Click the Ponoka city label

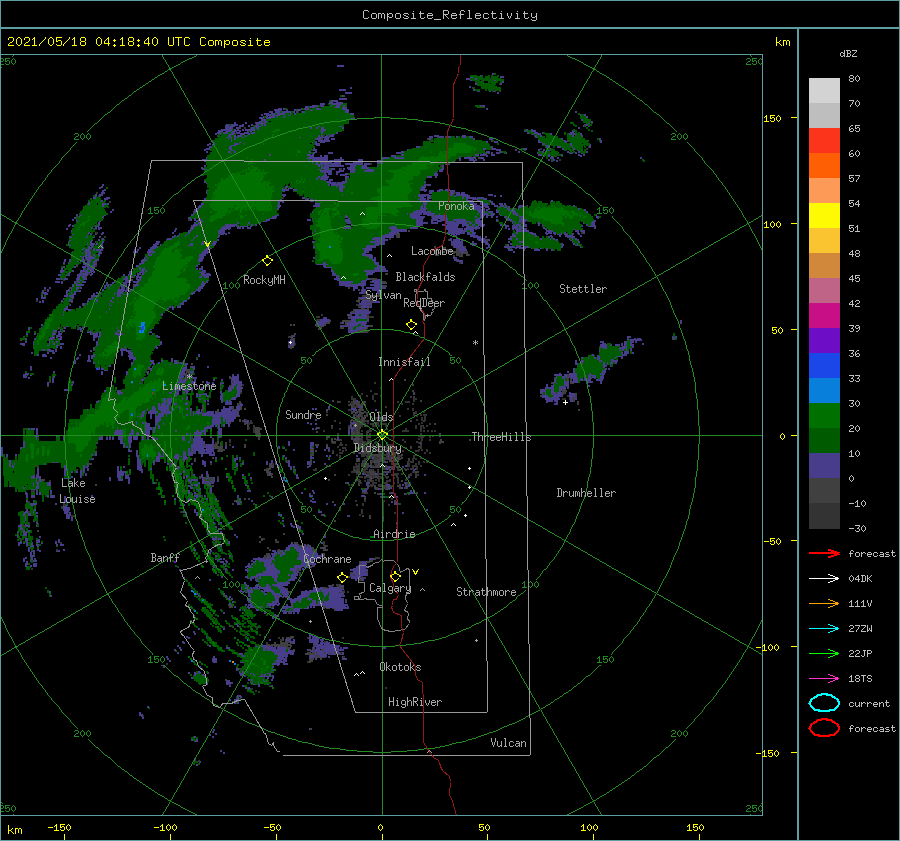tap(456, 206)
